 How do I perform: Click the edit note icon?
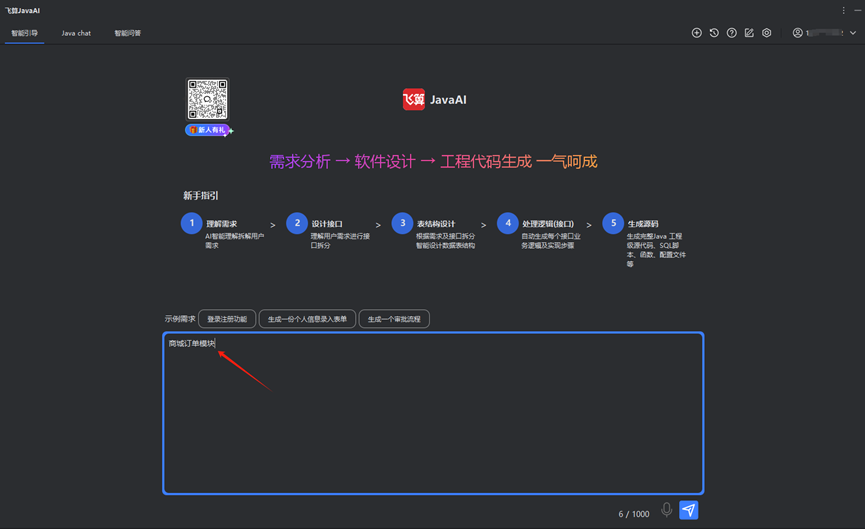[x=749, y=33]
